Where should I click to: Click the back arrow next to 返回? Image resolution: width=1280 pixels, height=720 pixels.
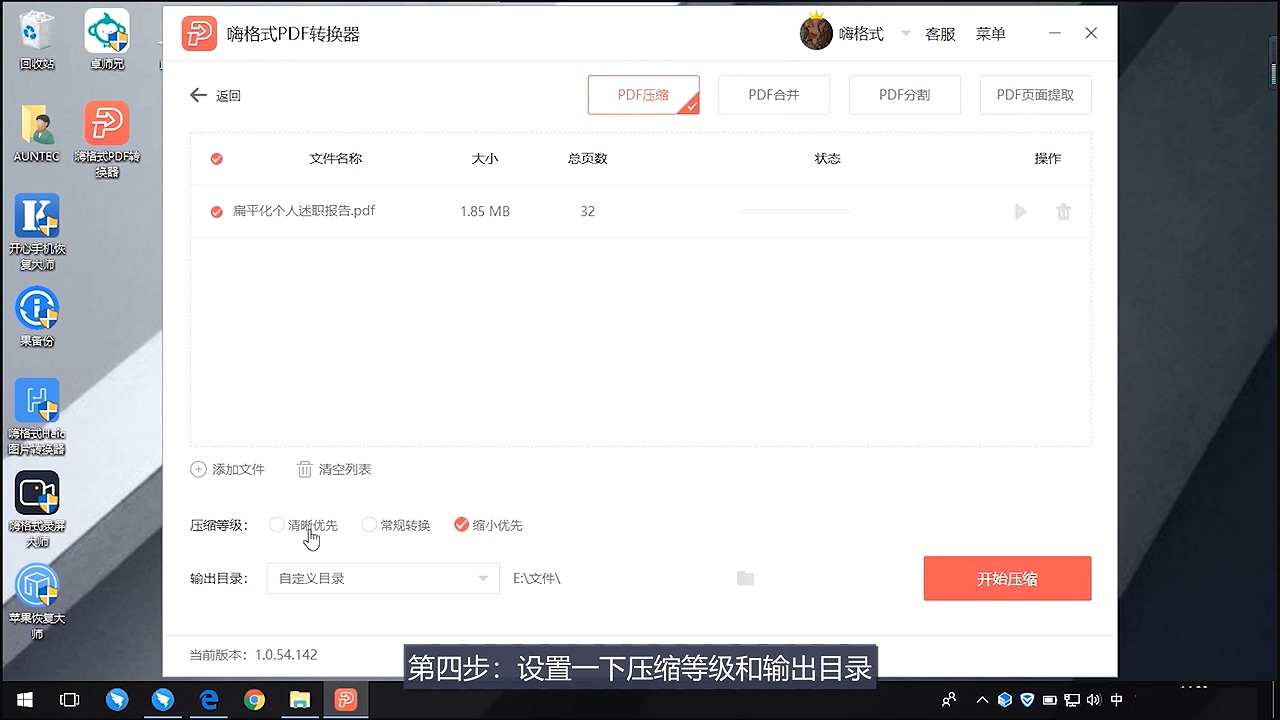[x=198, y=94]
